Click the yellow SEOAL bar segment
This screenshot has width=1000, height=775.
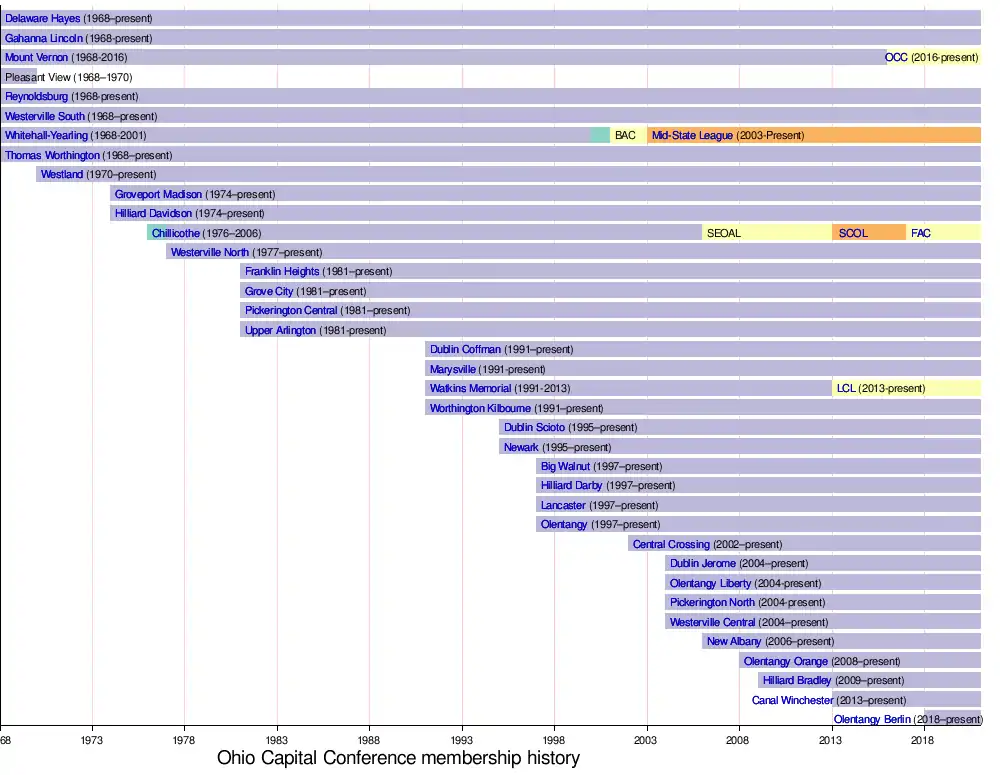pos(766,233)
